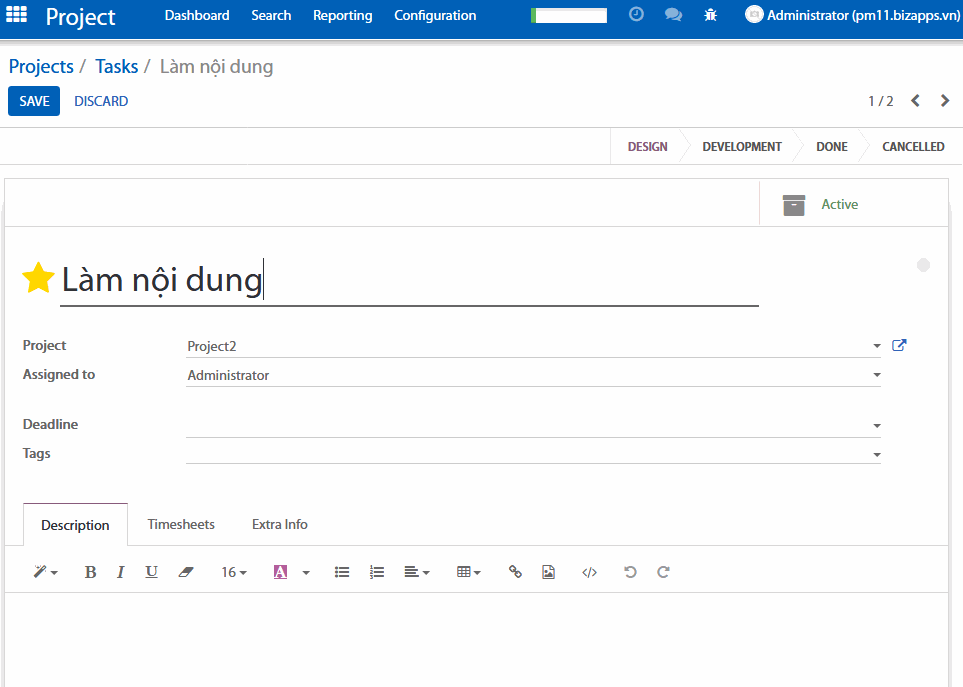Toggle the kanban state grey dot
963x687 pixels.
[x=923, y=265]
